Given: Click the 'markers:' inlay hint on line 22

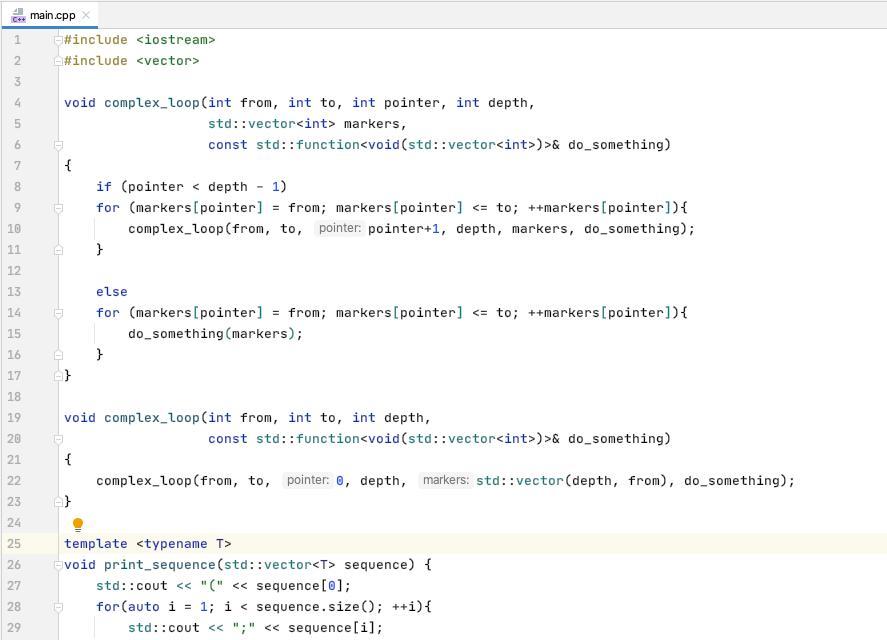Looking at the screenshot, I should tap(446, 480).
